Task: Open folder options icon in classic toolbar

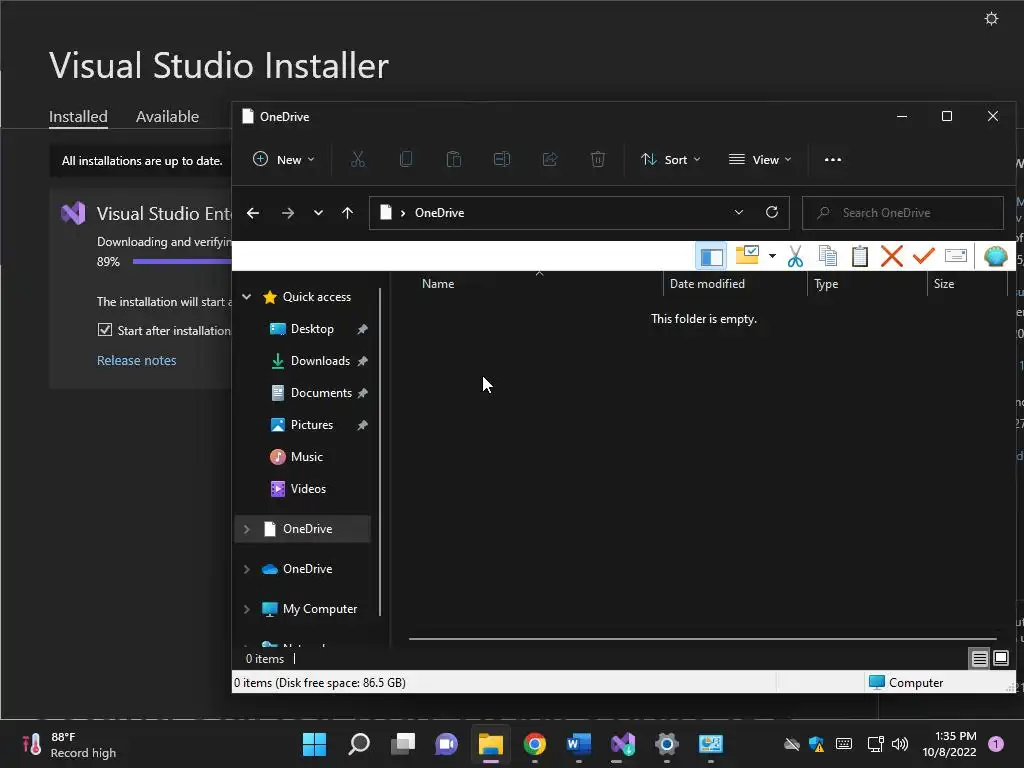Action: pos(747,255)
